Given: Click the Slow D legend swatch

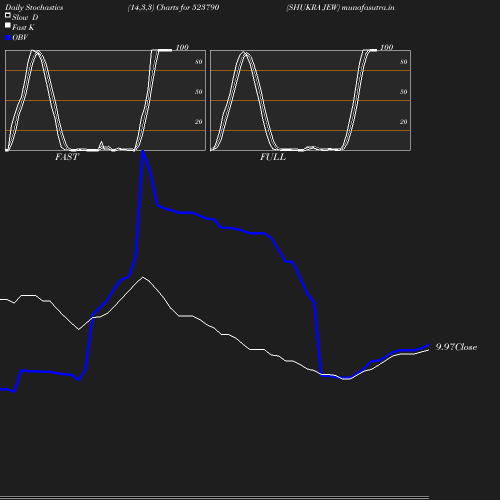Looking at the screenshot, I should pos(8,15).
